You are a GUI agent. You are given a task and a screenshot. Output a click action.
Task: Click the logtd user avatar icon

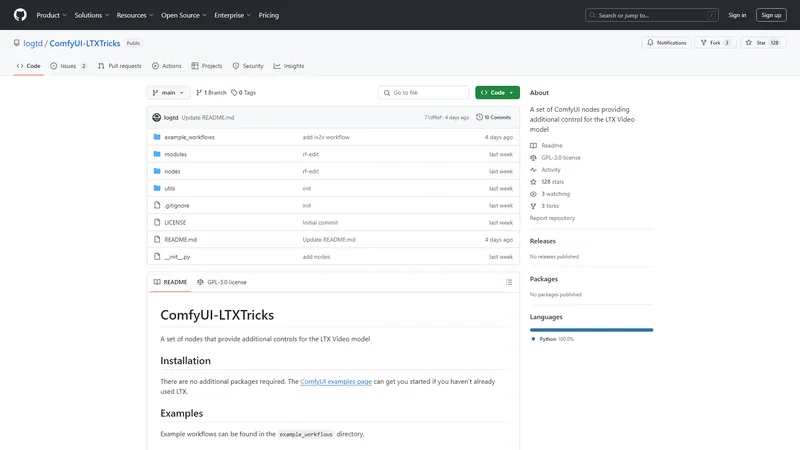157,117
